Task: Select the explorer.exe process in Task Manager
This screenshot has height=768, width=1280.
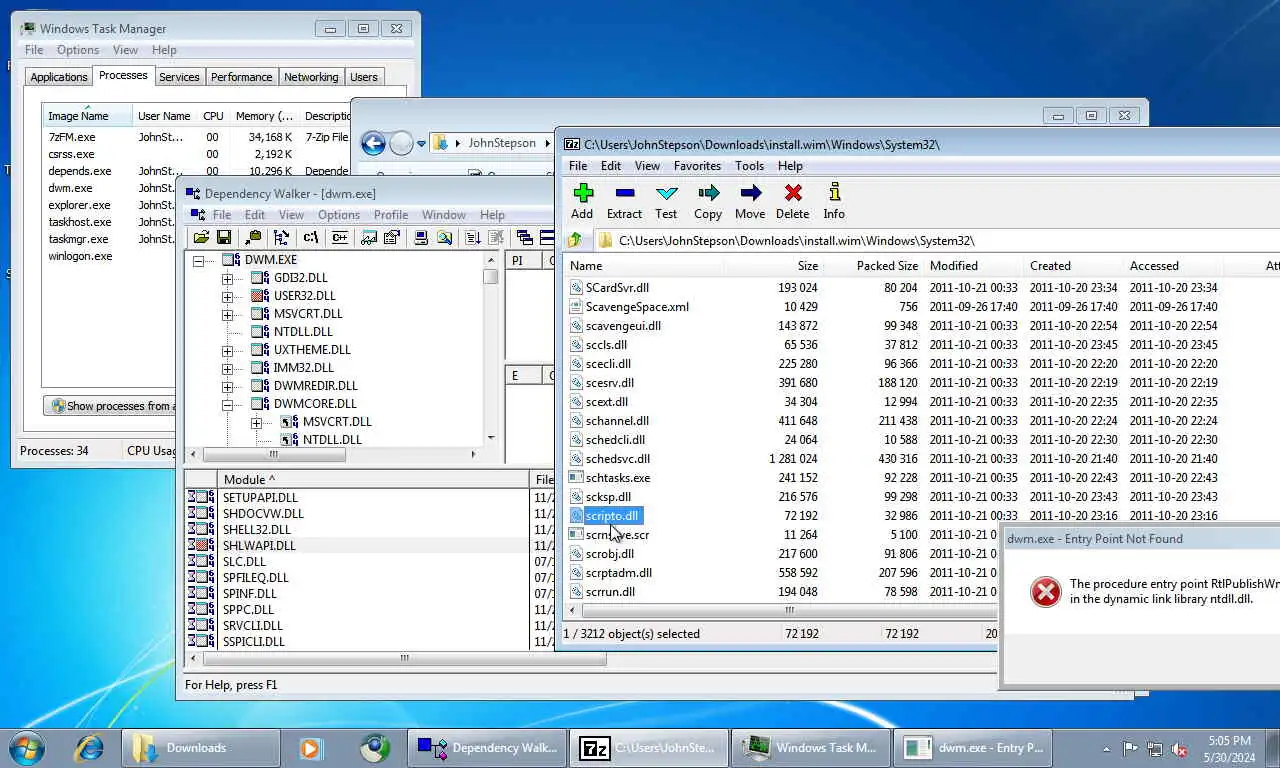Action: click(80, 205)
